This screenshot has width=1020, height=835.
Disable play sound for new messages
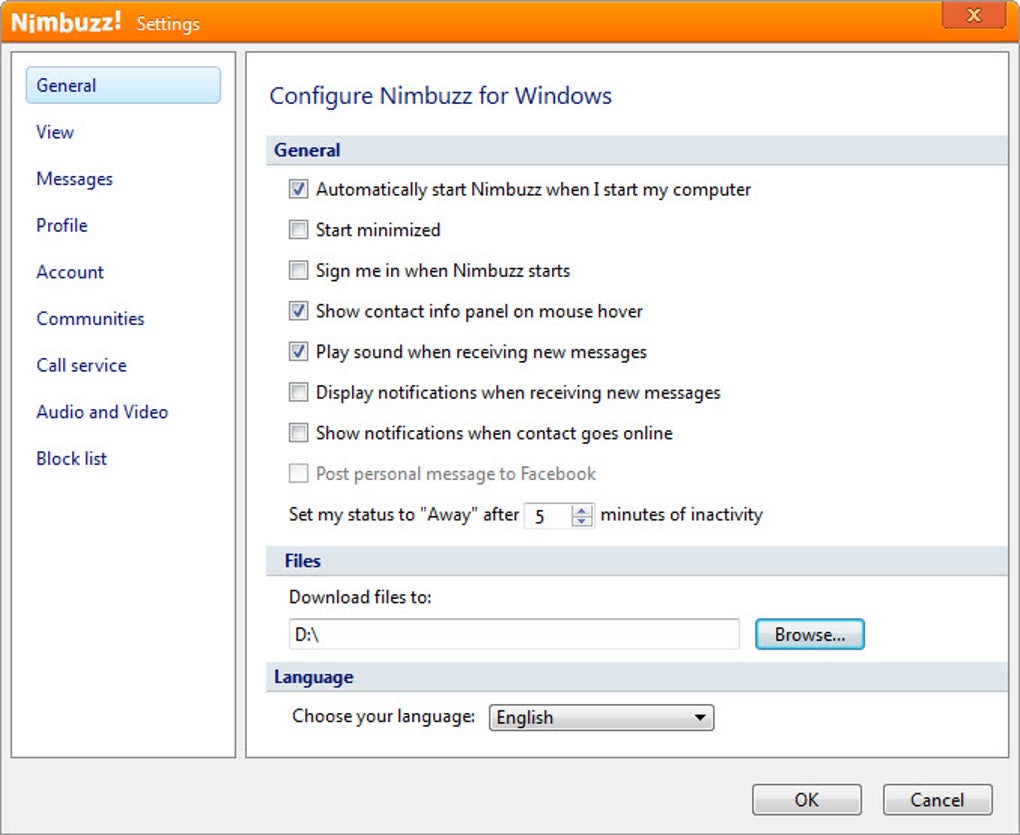pyautogui.click(x=298, y=352)
